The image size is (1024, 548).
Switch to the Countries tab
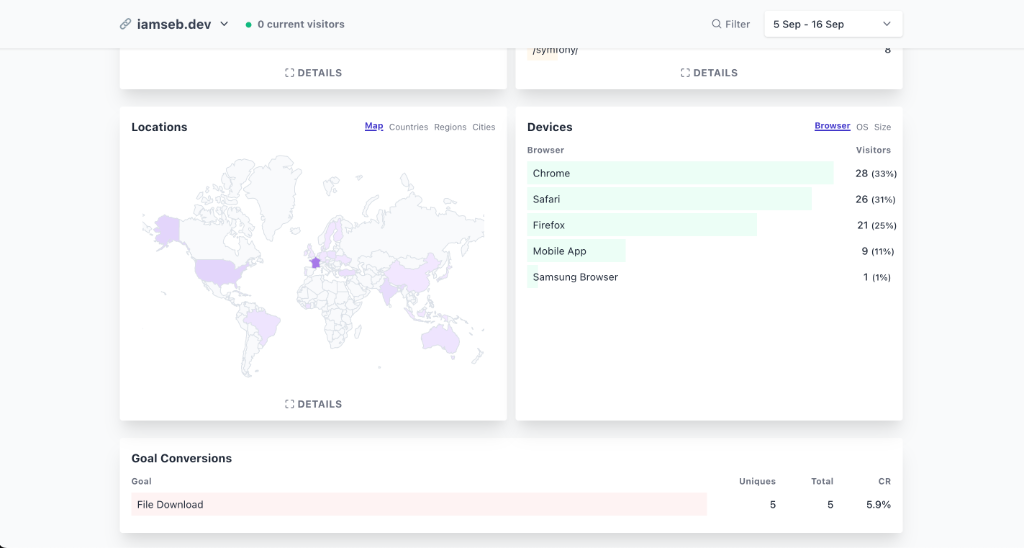408,127
